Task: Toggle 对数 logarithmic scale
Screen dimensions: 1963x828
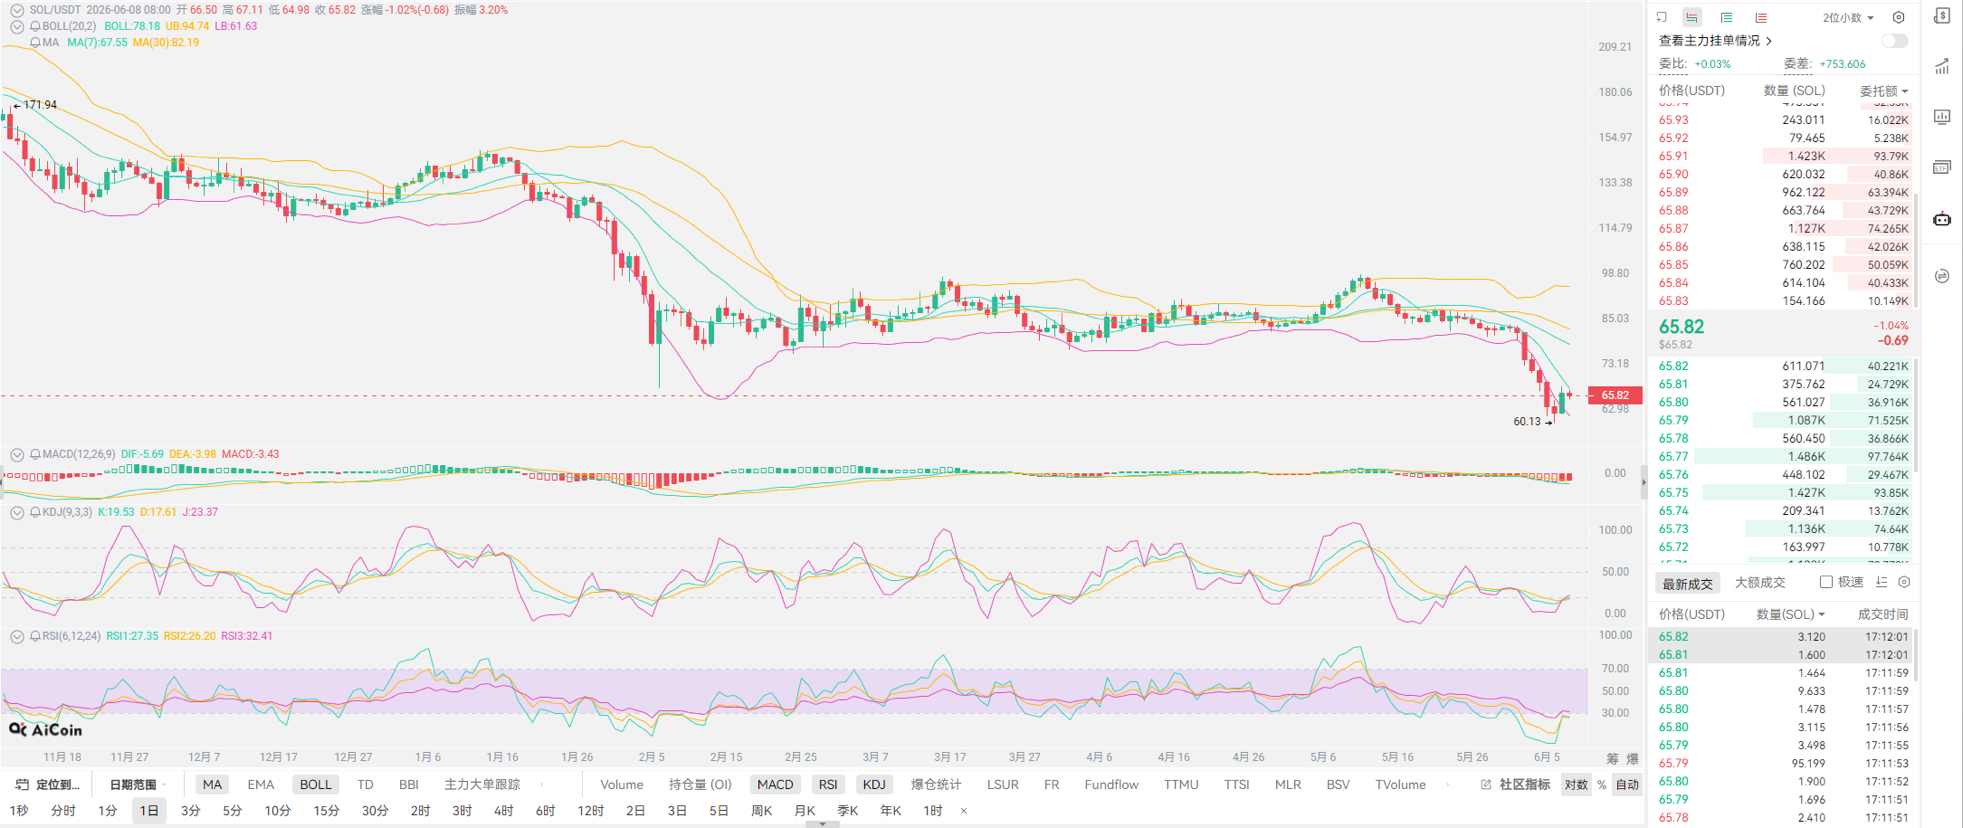Action: click(x=1576, y=785)
